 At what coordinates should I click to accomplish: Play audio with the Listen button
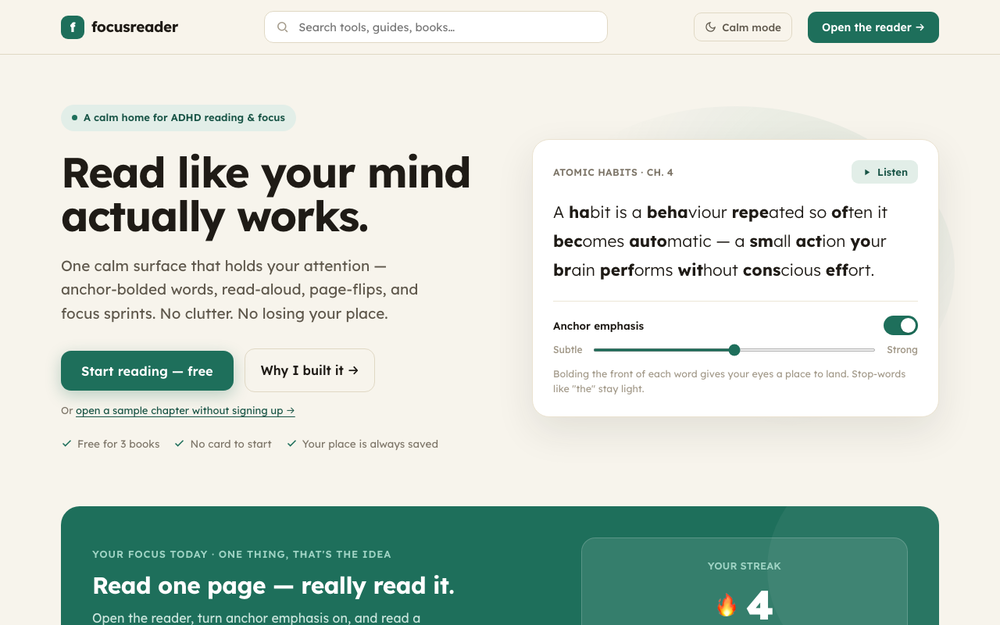point(885,172)
